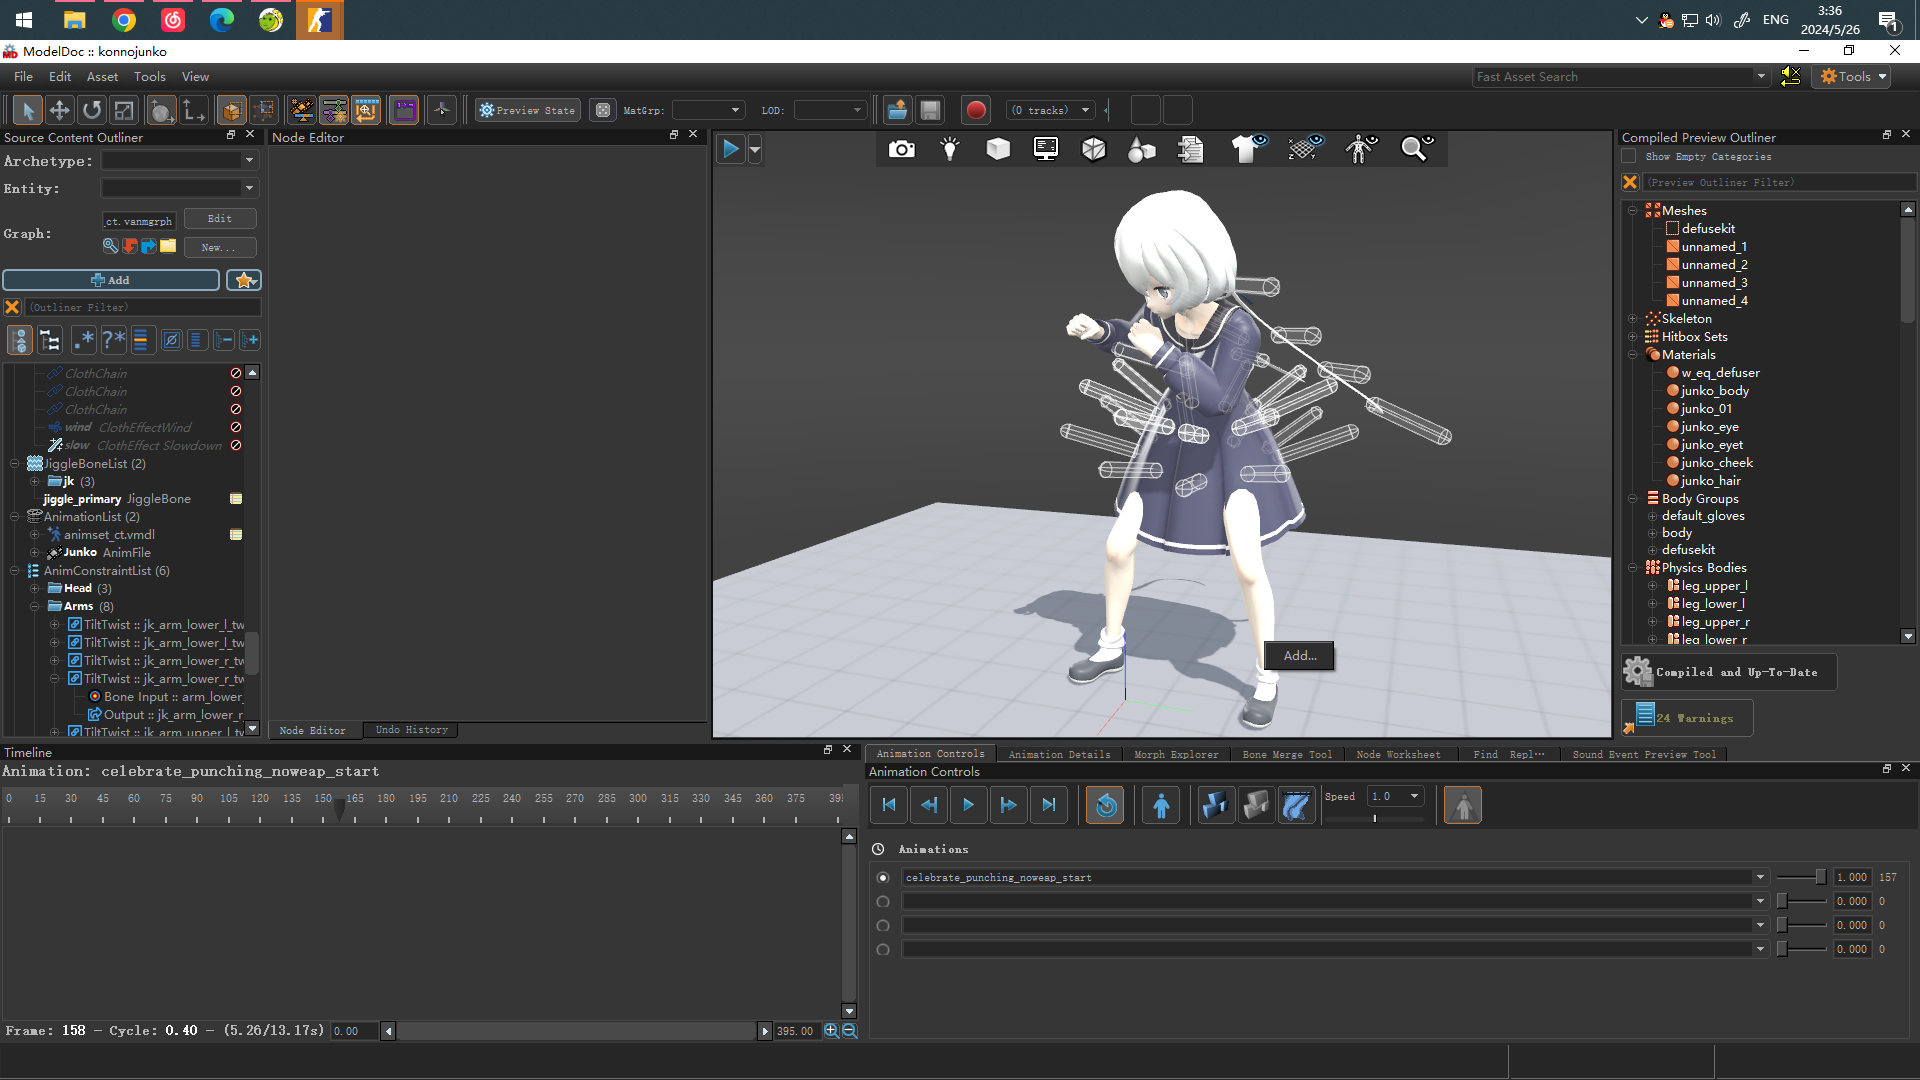
Task: Open the Archetype dropdown
Action: [x=180, y=160]
